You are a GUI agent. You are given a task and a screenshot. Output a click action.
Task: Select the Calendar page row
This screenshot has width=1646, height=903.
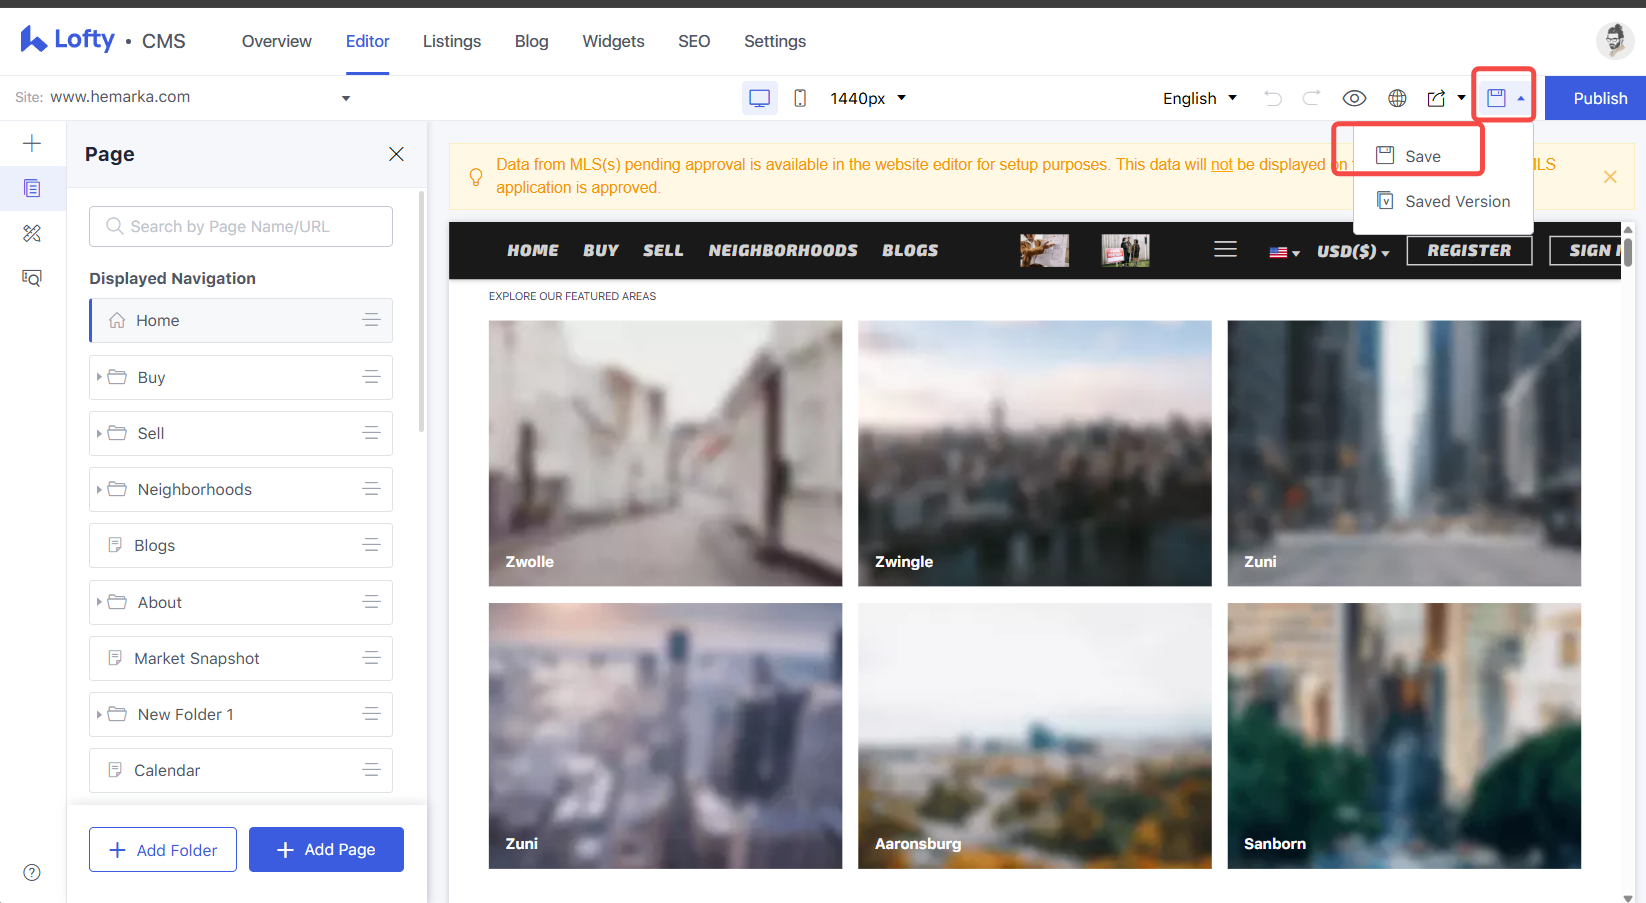[x=241, y=770]
